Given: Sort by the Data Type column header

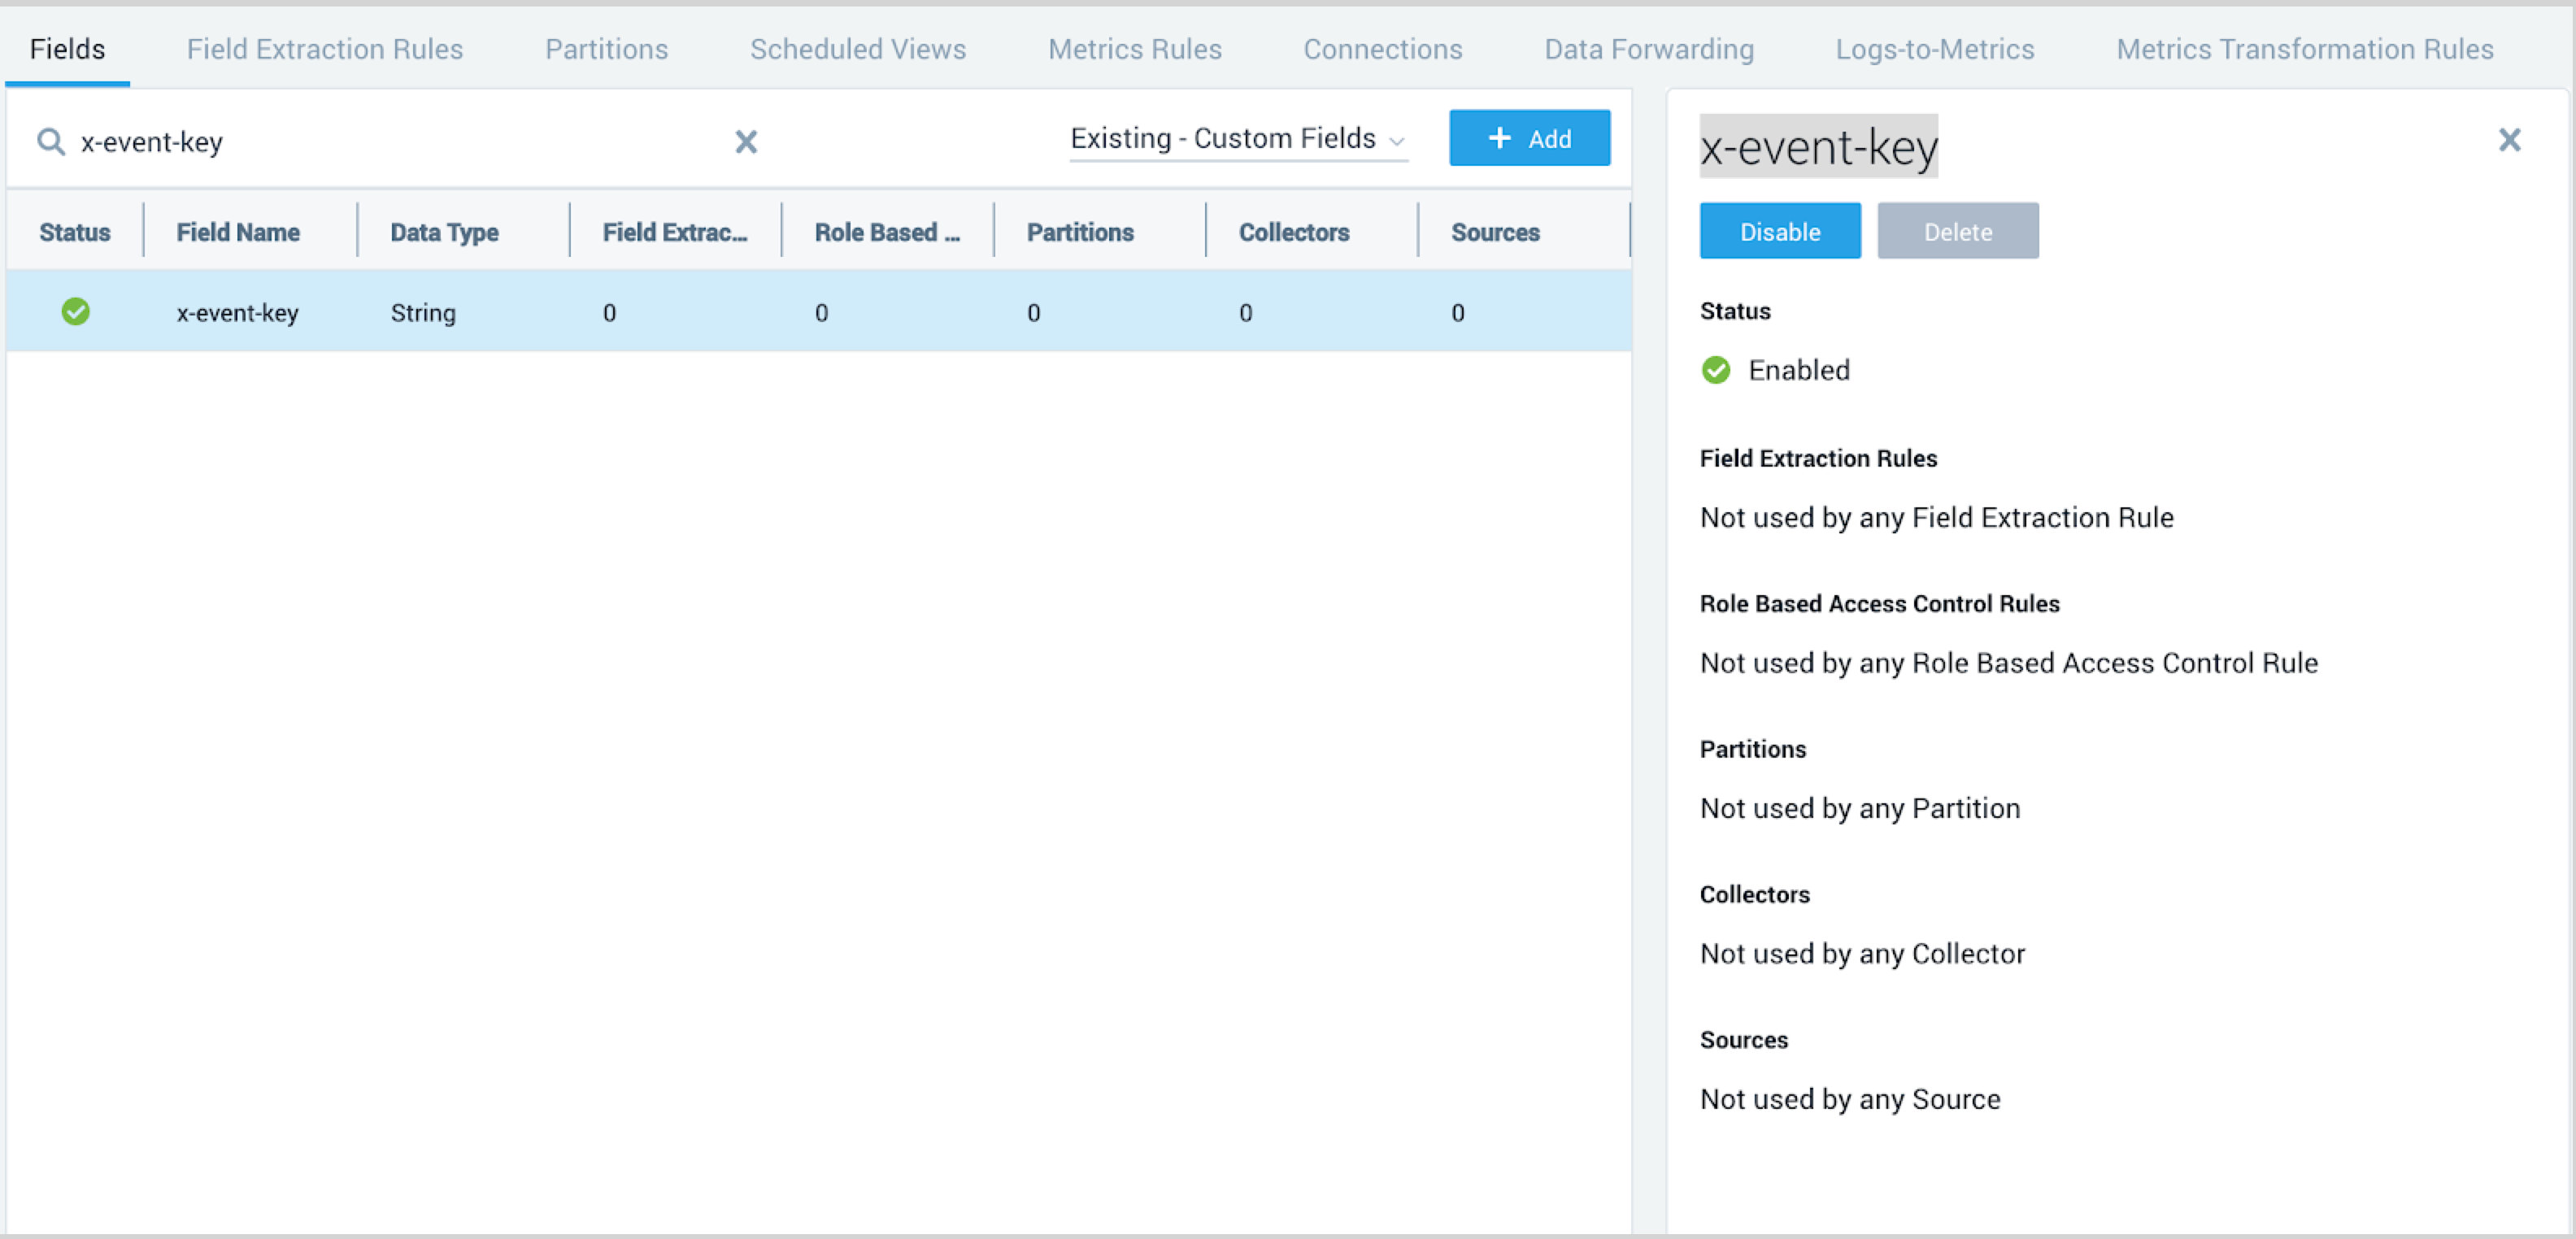Looking at the screenshot, I should point(444,232).
